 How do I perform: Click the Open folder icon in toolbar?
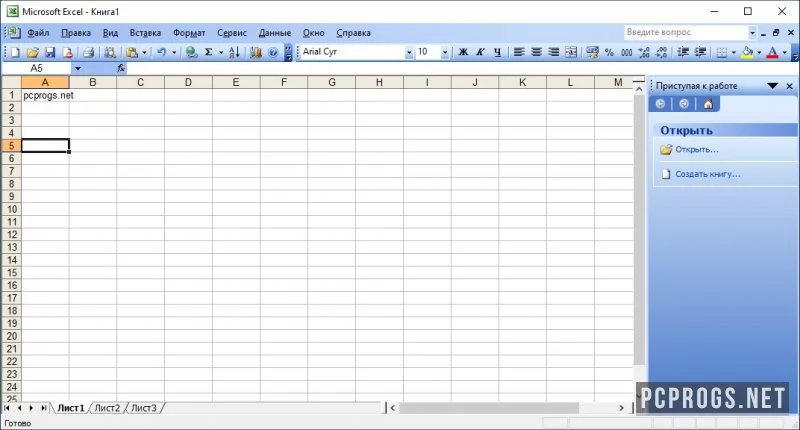pos(33,52)
